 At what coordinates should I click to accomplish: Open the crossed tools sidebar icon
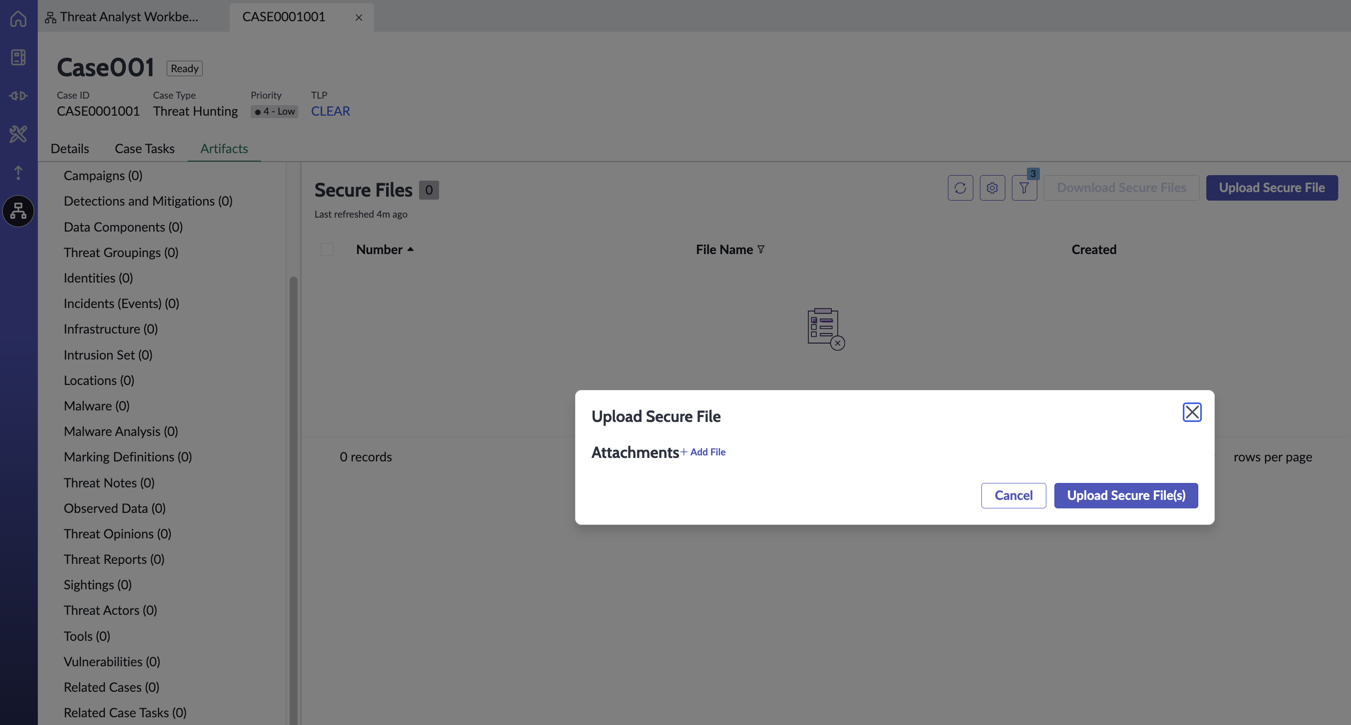[x=18, y=134]
